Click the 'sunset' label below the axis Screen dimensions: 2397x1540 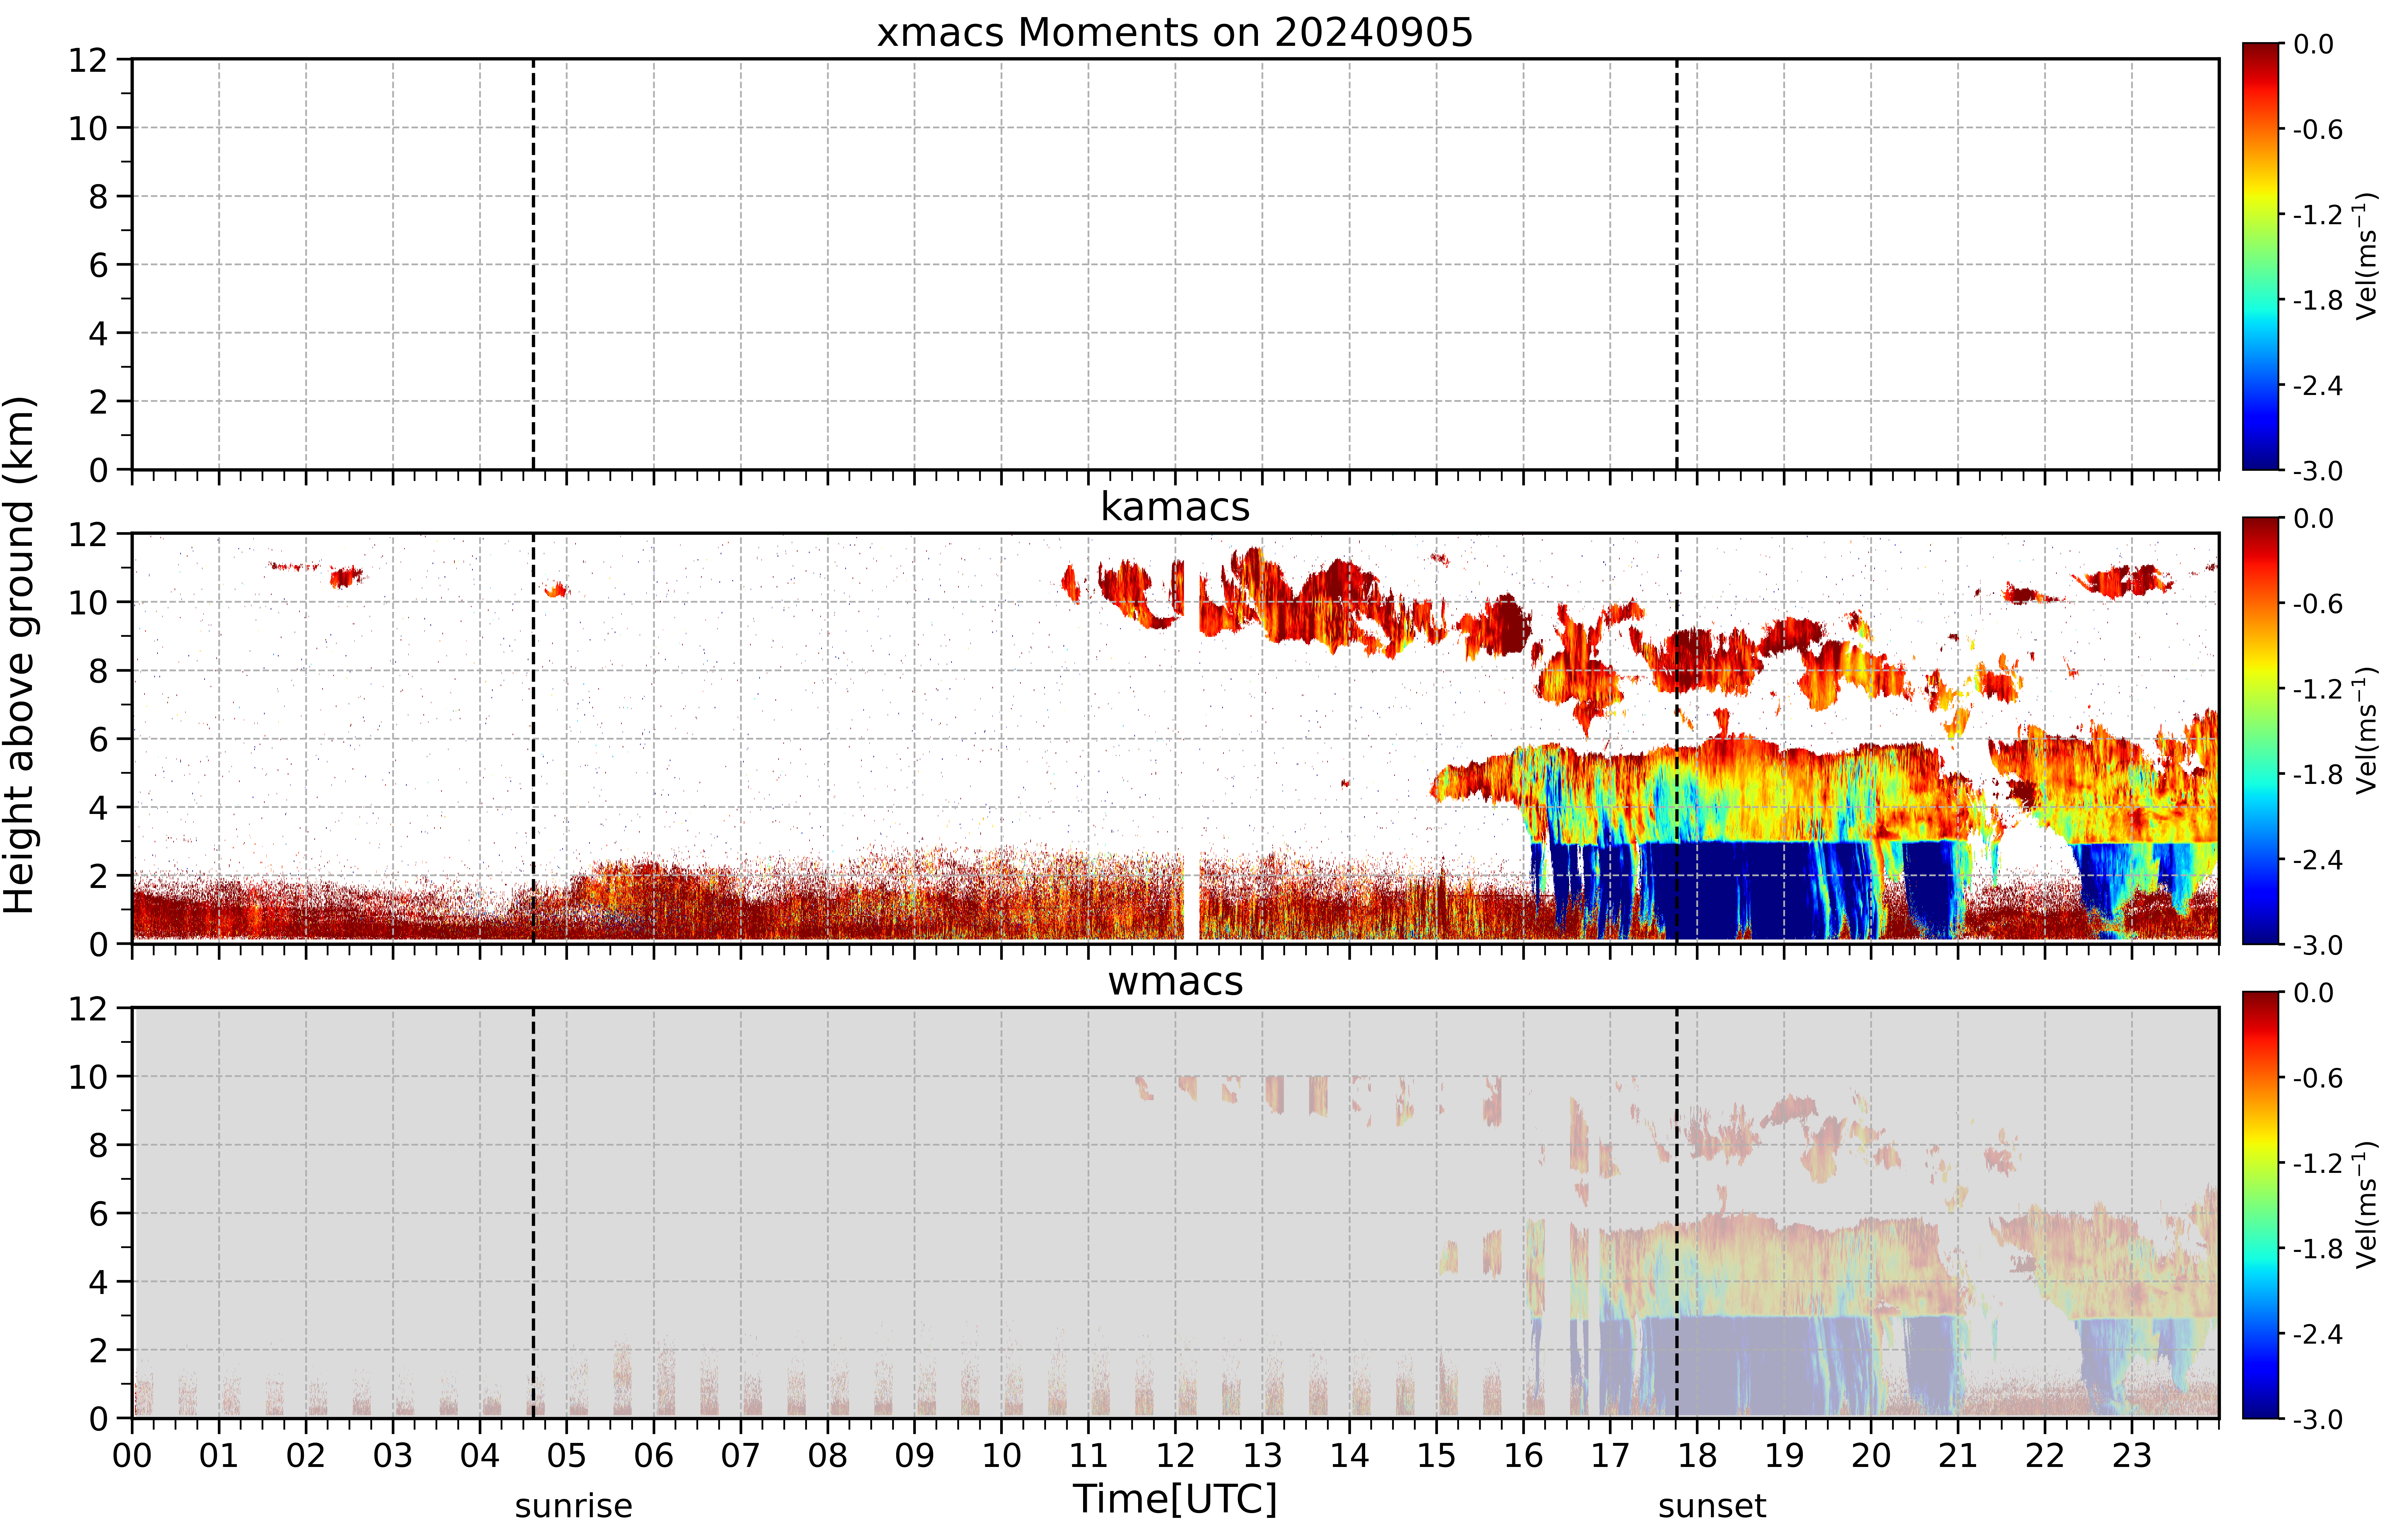(1712, 1506)
